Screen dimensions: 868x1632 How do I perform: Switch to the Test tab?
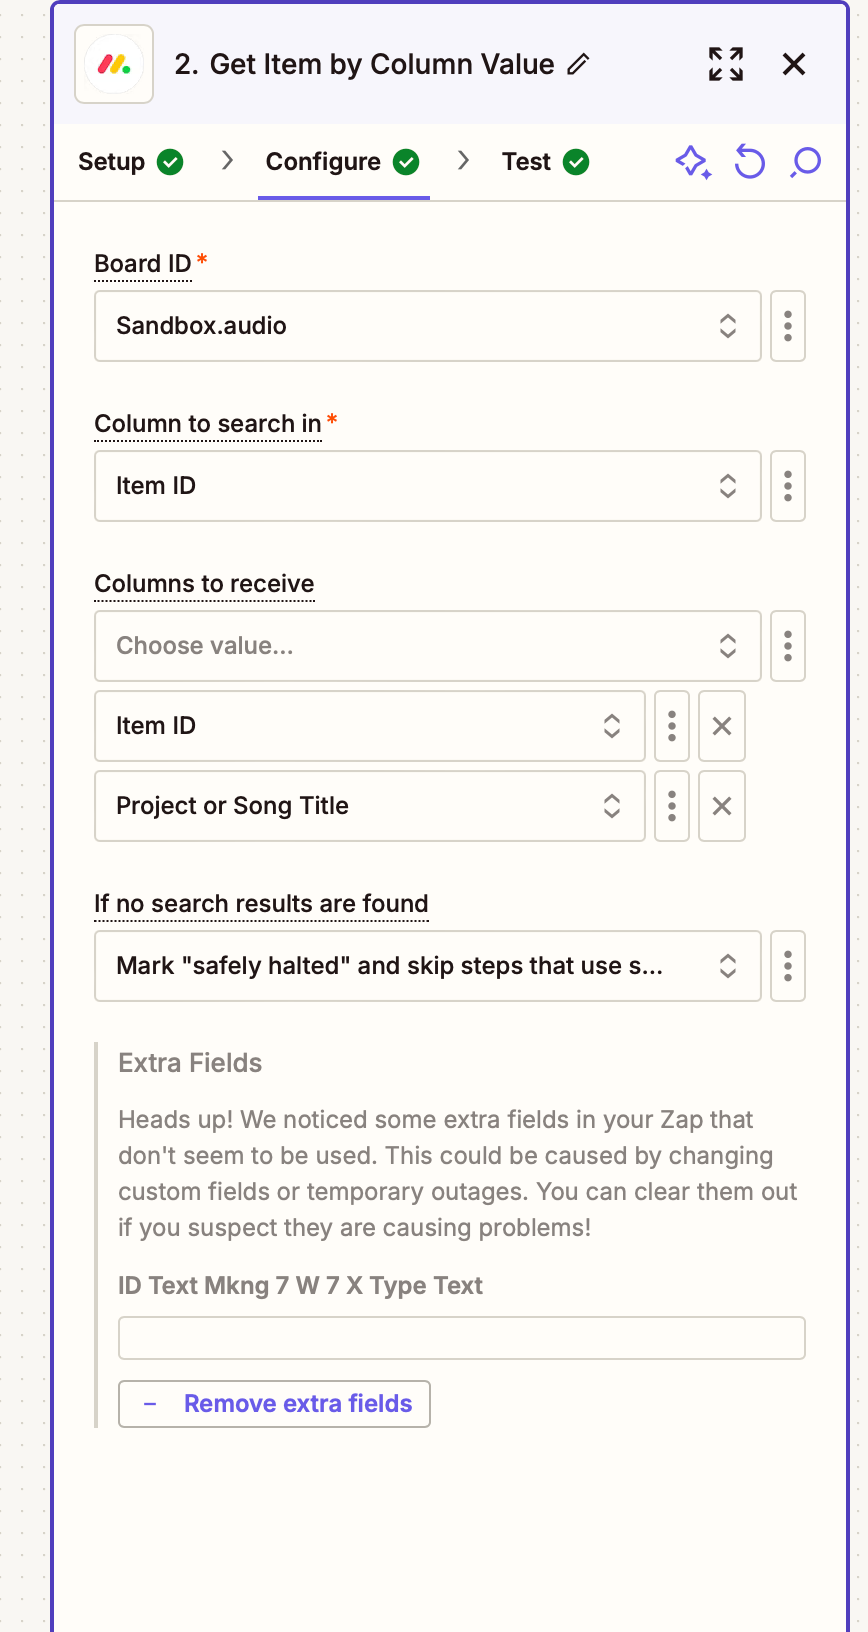pyautogui.click(x=545, y=162)
